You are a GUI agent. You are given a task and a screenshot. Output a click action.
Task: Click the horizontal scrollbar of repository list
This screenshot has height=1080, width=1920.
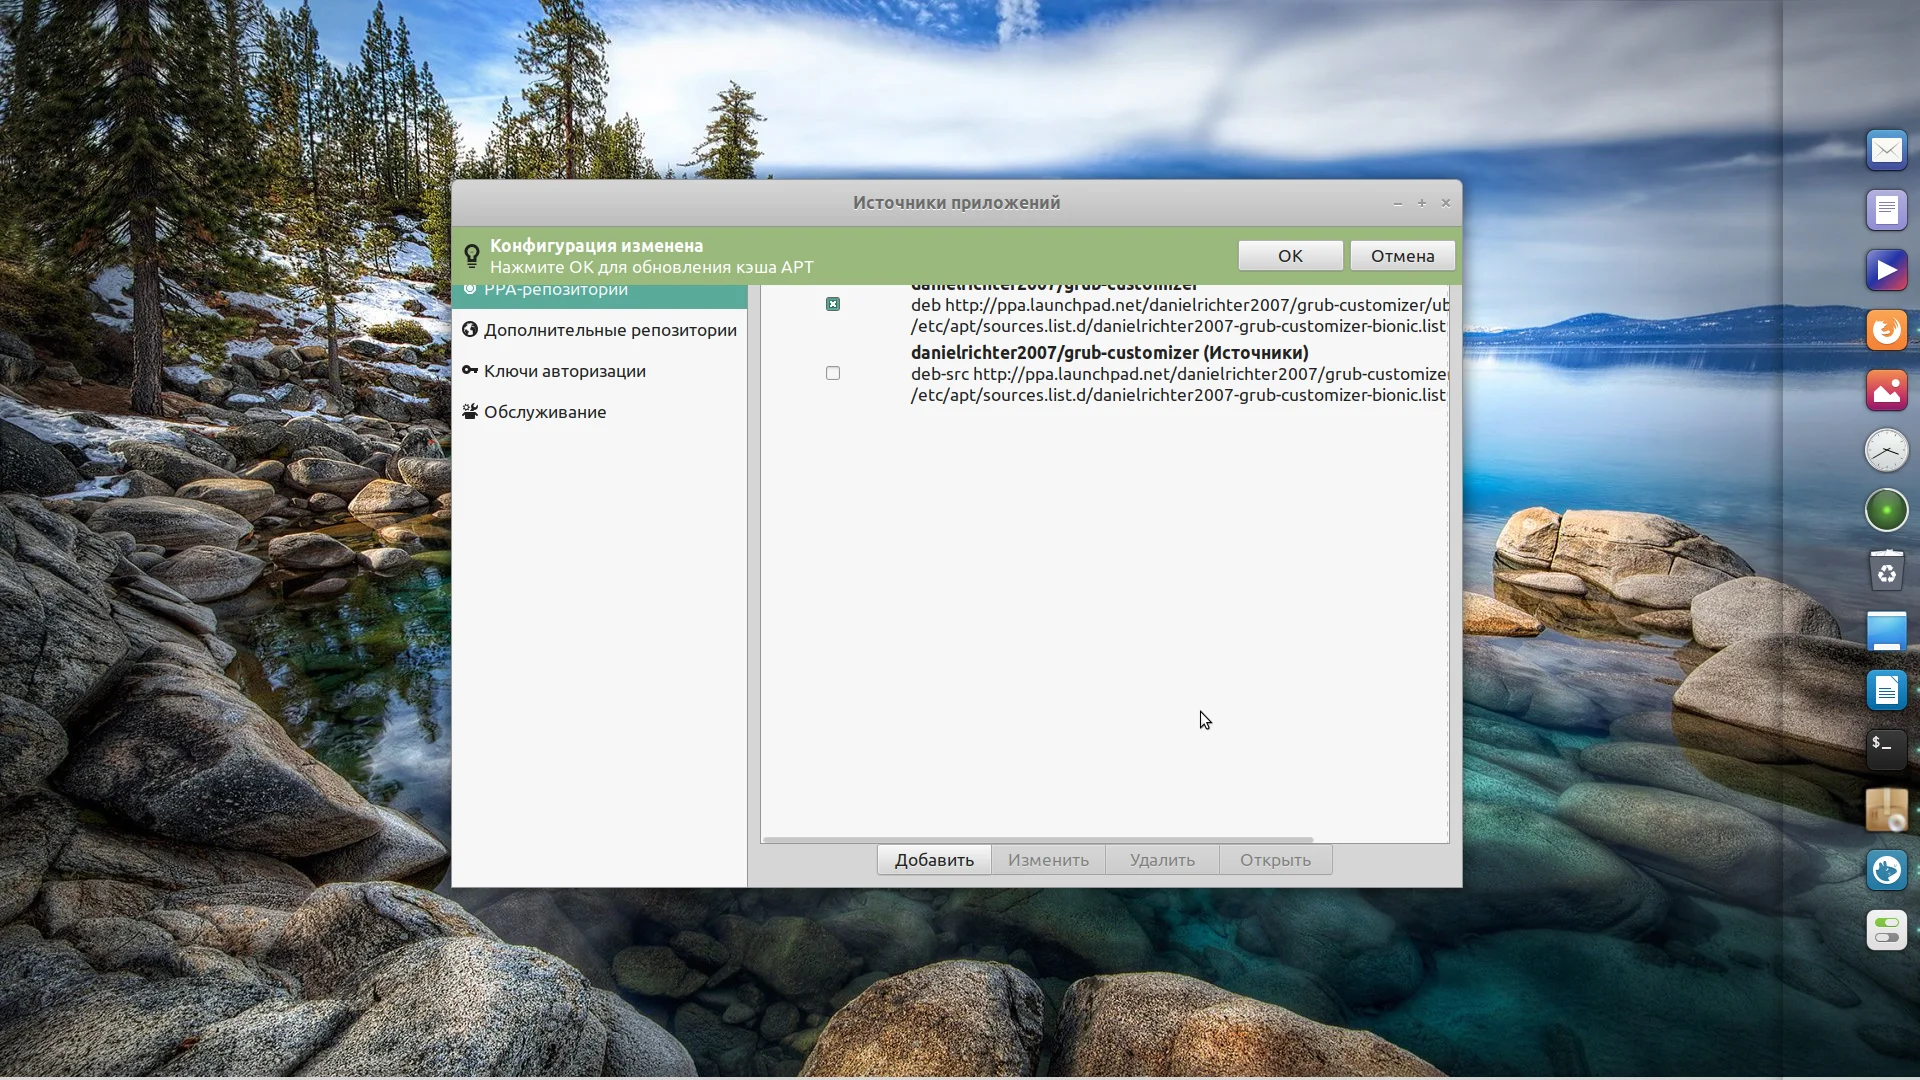coord(1037,840)
